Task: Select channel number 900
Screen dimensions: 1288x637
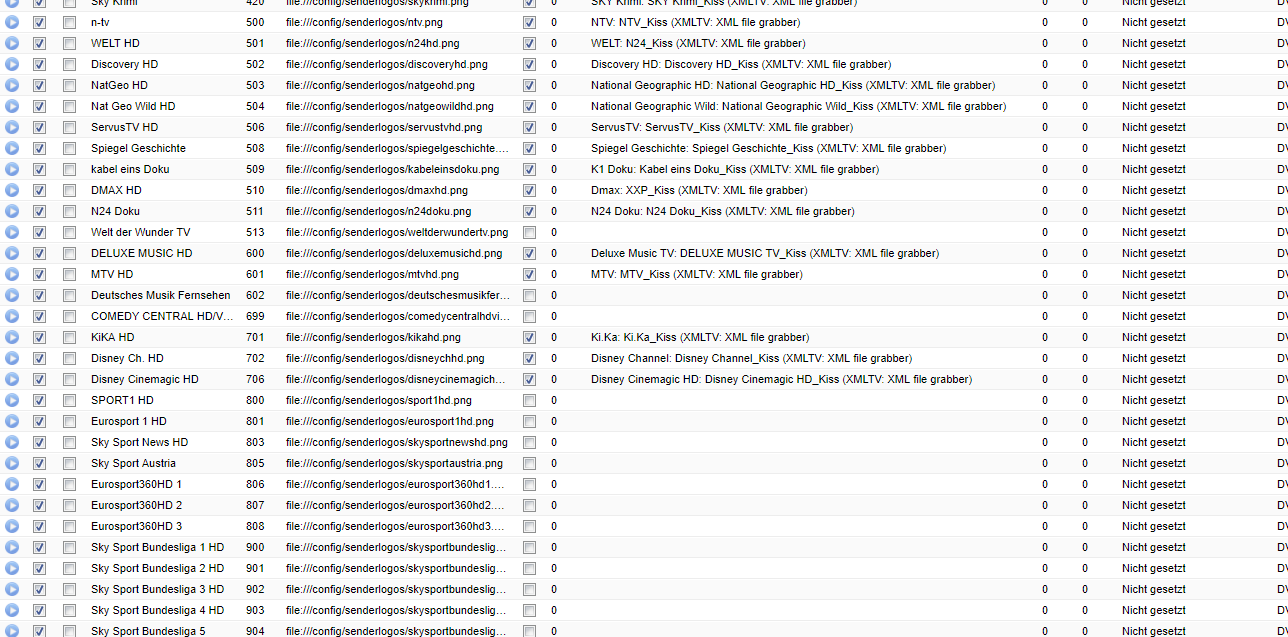Action: (x=255, y=547)
